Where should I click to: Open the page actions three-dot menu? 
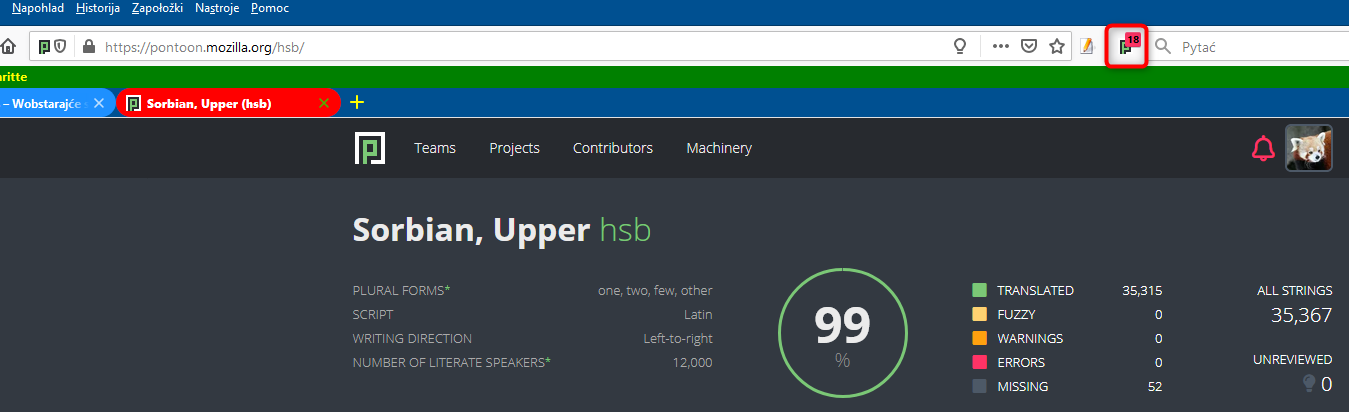1000,47
